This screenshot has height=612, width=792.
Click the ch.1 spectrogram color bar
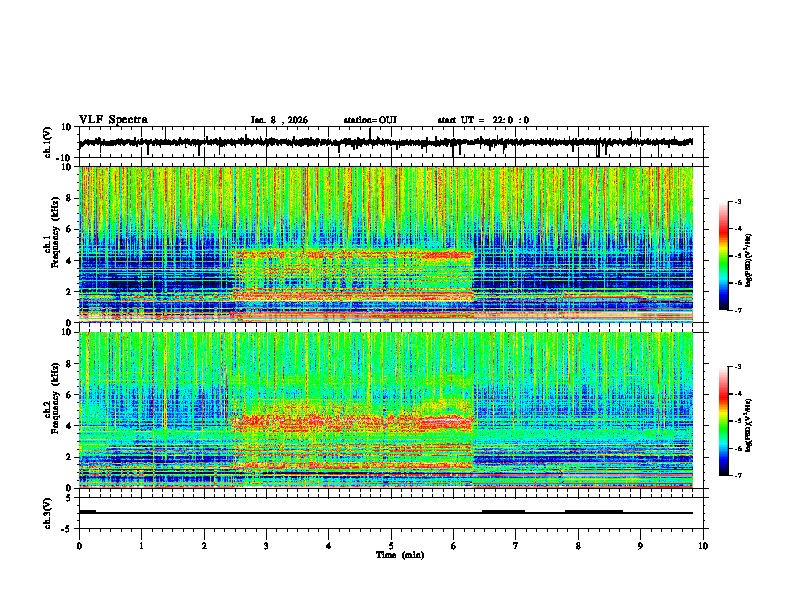(723, 256)
